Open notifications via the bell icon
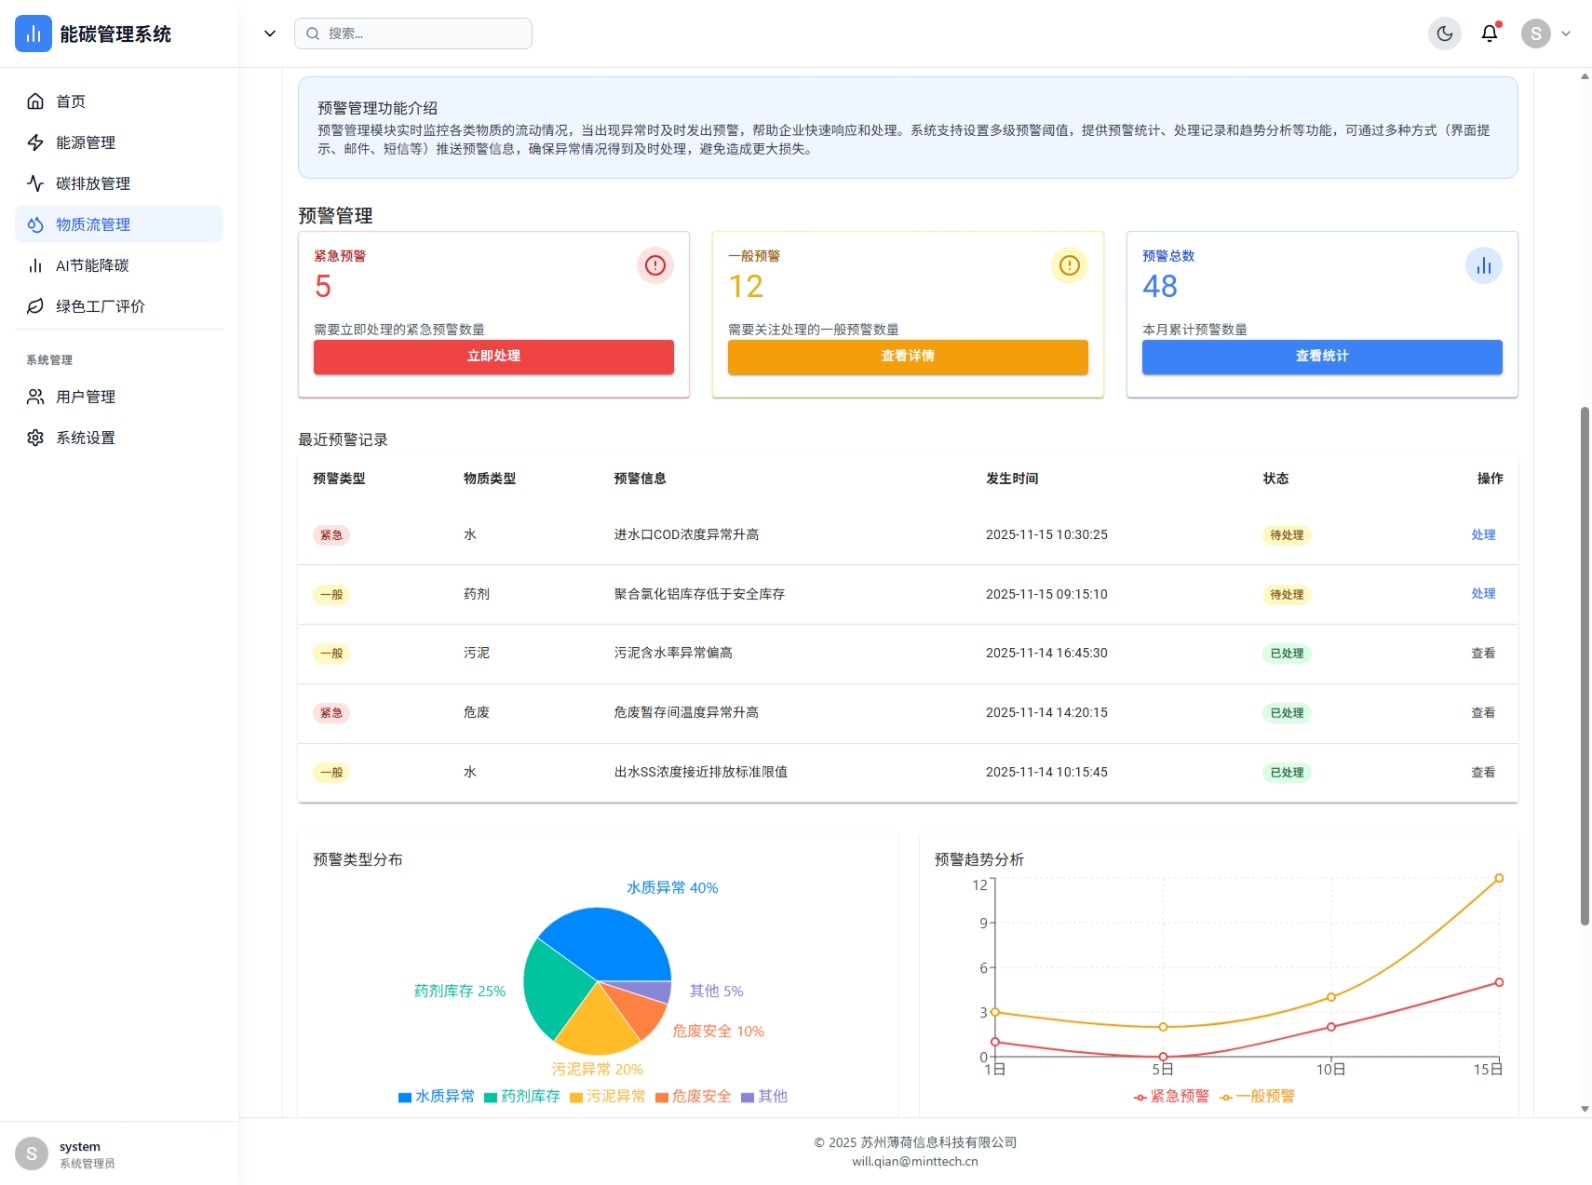1592x1185 pixels. pos(1489,33)
